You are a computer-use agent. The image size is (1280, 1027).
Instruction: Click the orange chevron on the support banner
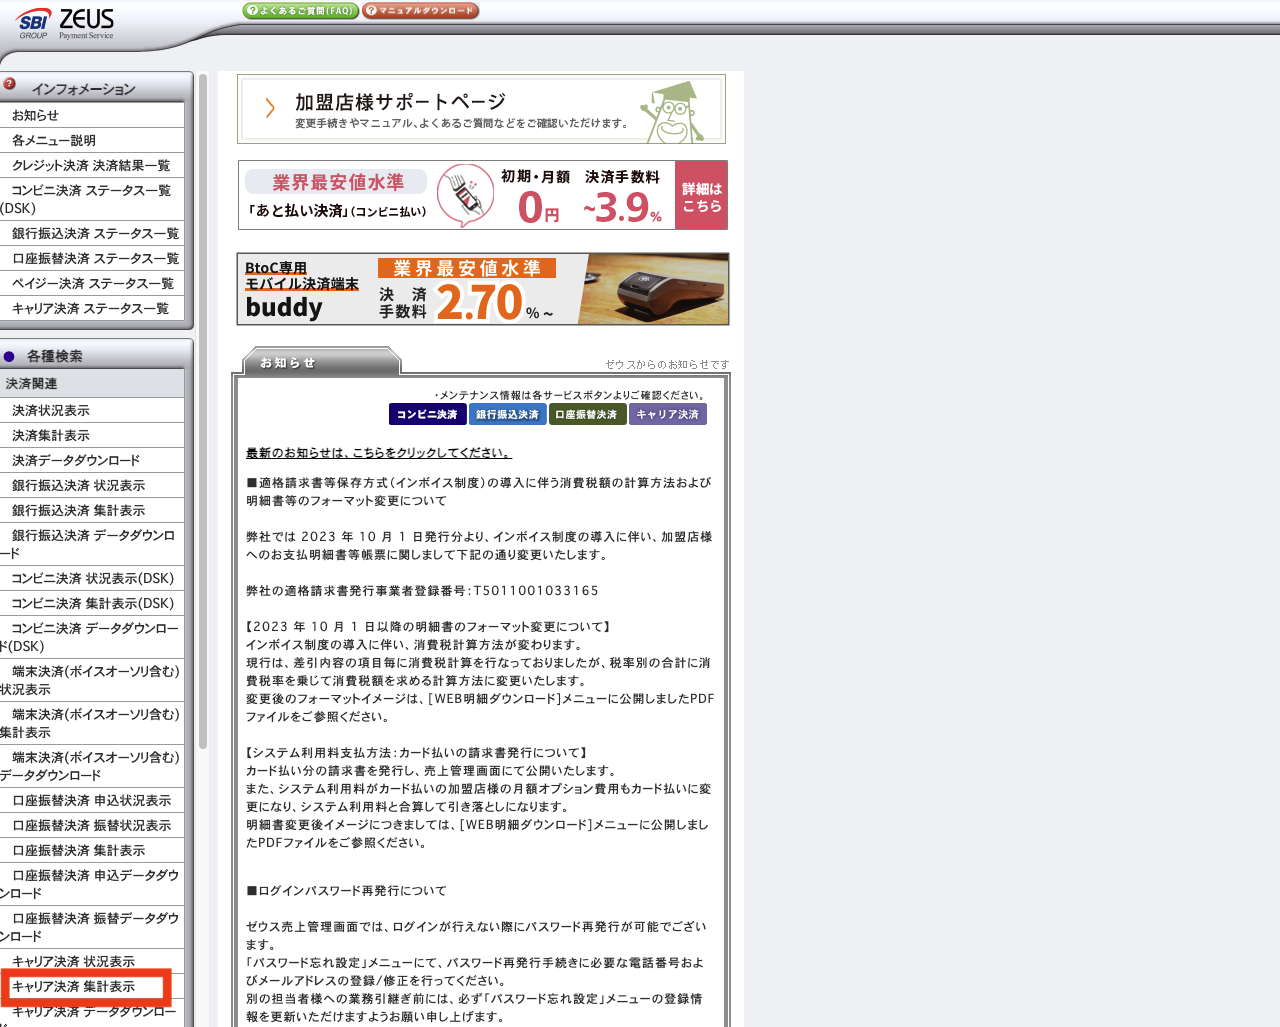pyautogui.click(x=270, y=108)
